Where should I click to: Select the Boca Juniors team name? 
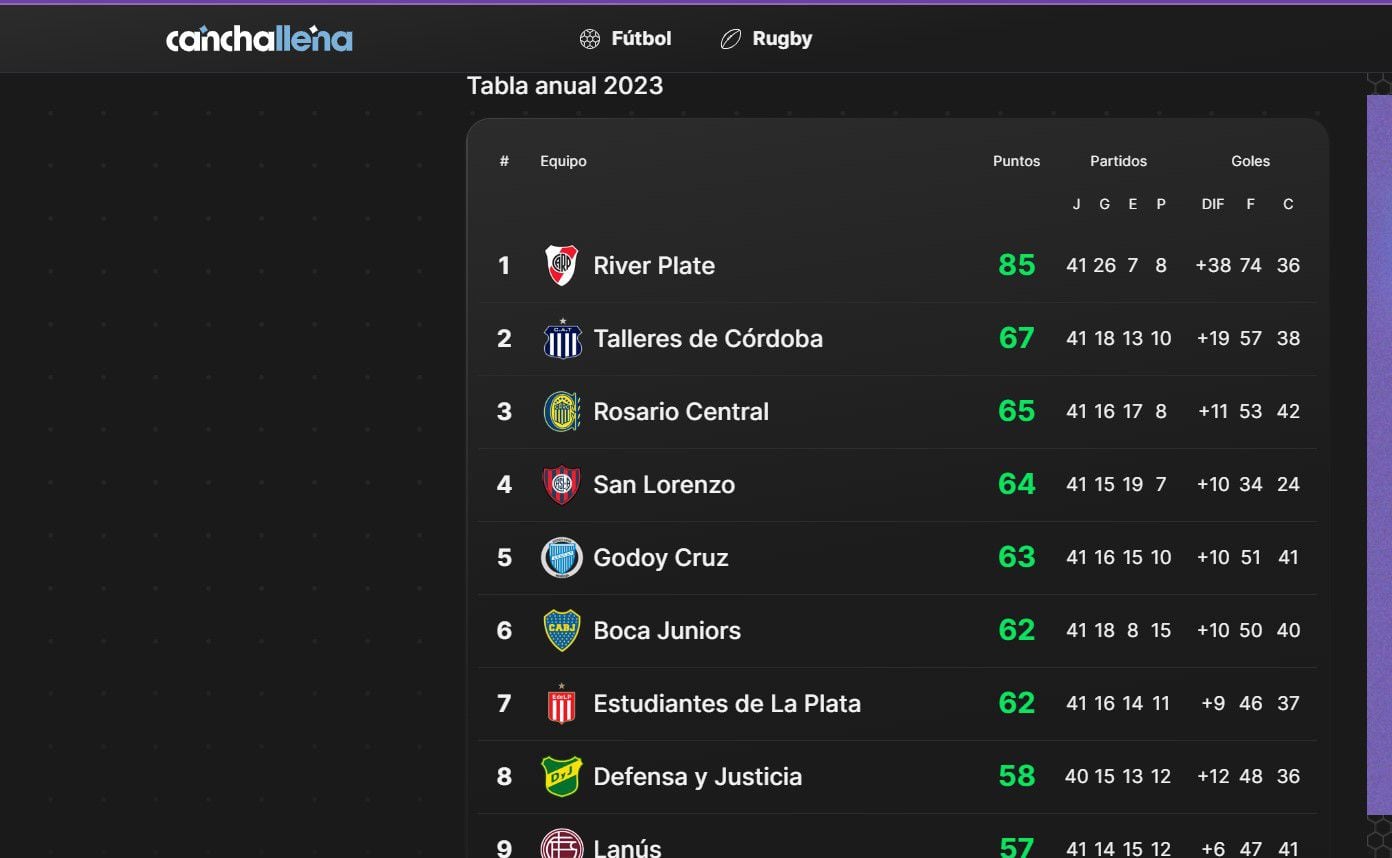(667, 631)
